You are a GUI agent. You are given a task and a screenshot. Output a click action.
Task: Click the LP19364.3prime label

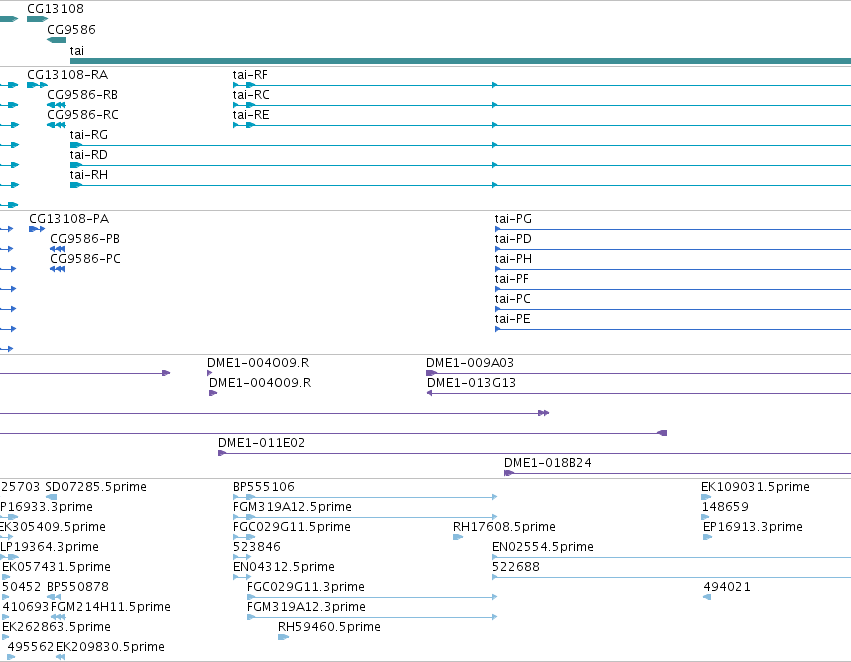[x=49, y=547]
